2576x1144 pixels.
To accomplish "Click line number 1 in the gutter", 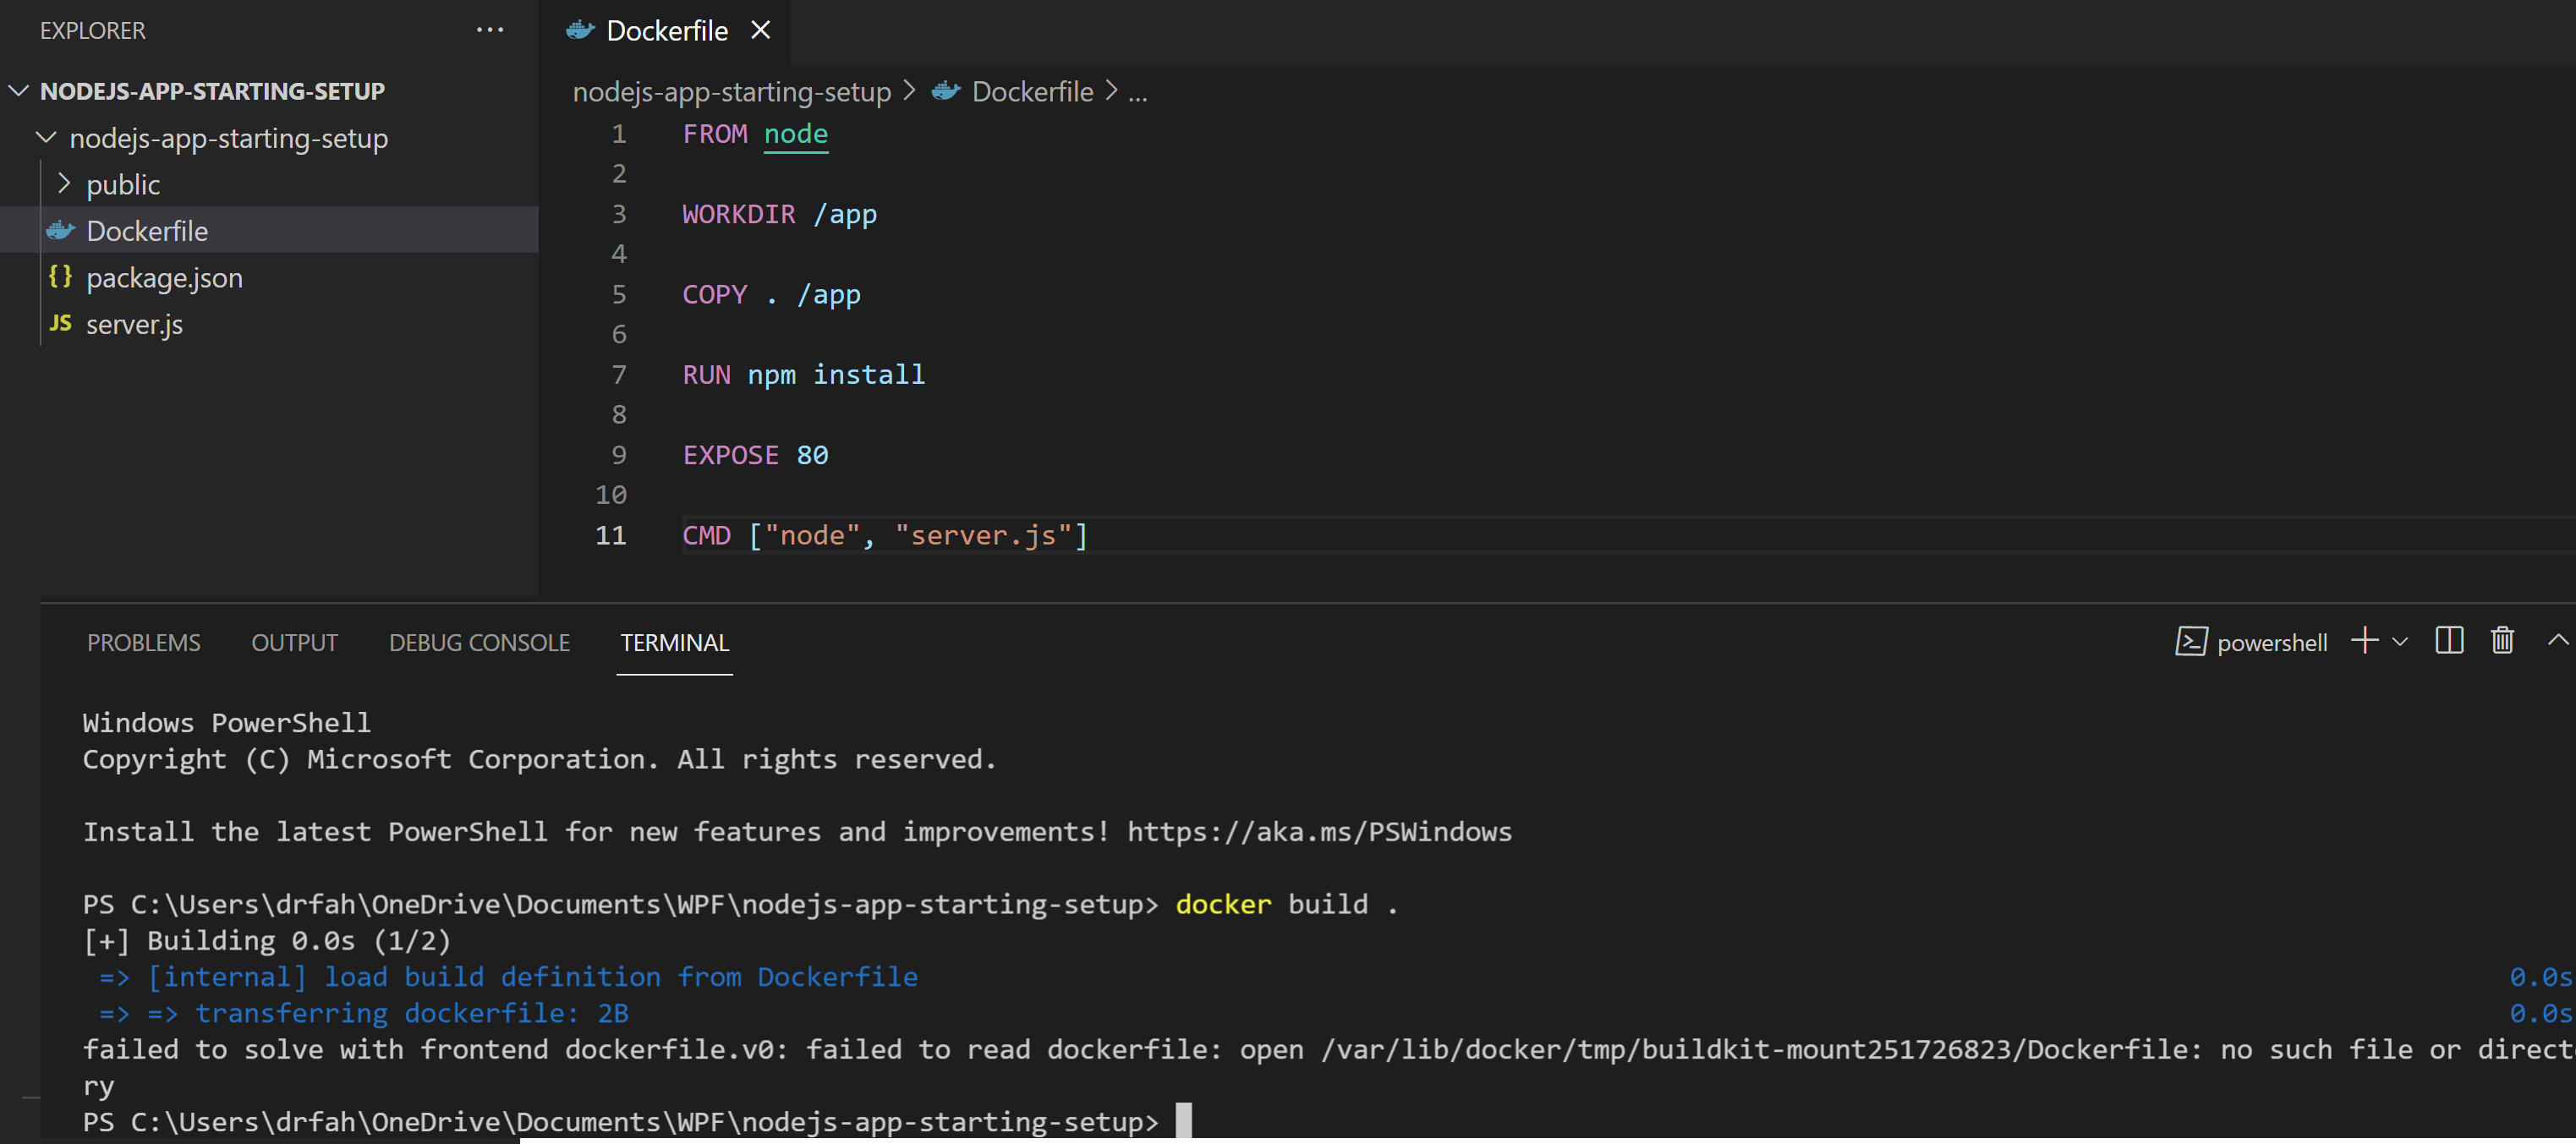I will [x=619, y=134].
